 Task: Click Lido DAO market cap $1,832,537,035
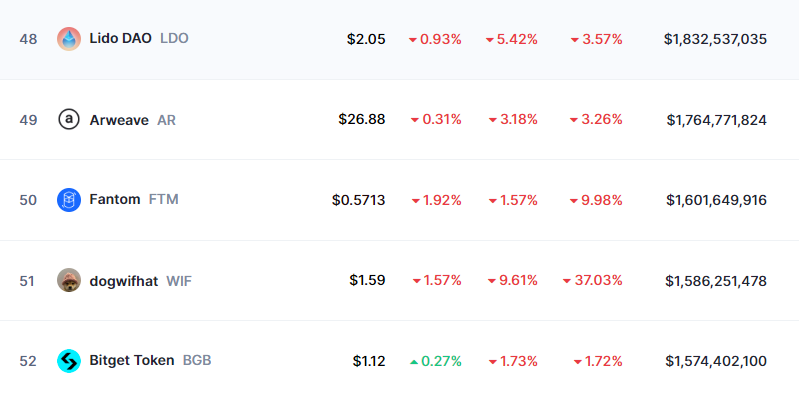[715, 39]
